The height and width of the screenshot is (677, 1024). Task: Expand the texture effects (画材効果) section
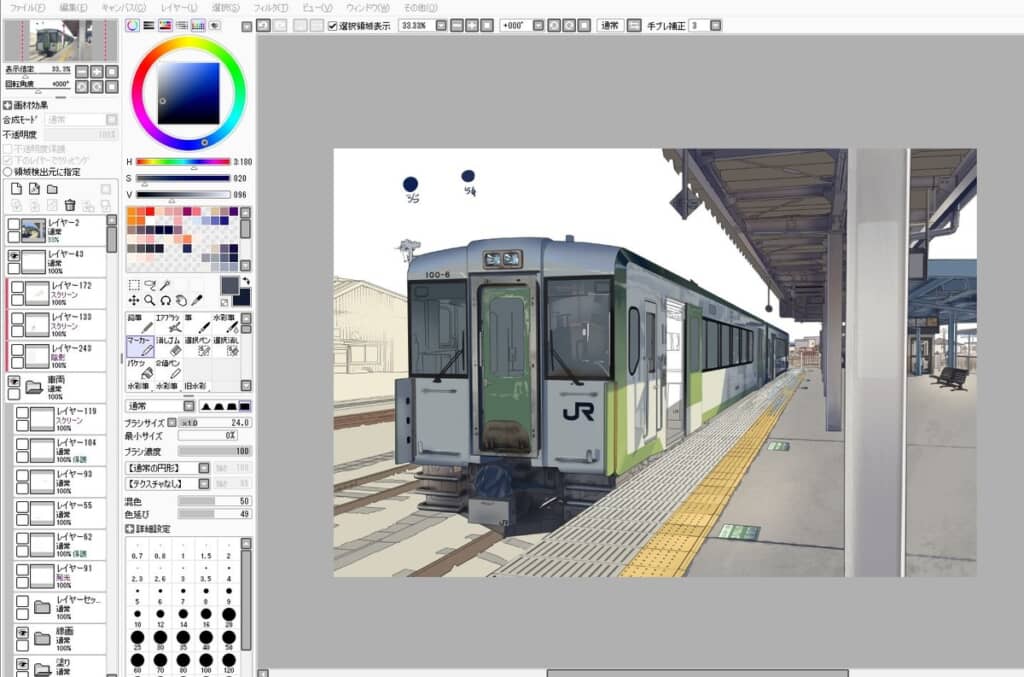pos(7,105)
